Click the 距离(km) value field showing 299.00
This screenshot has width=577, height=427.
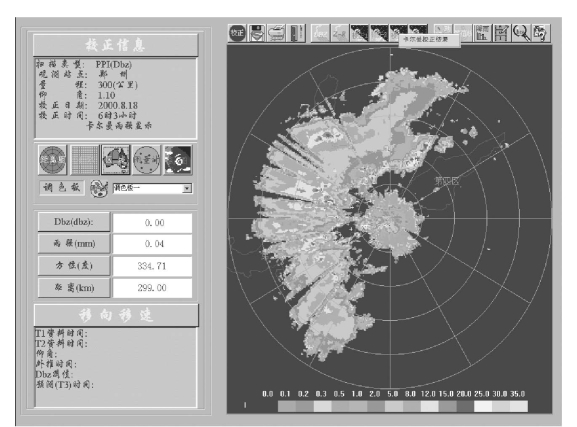[x=152, y=288]
